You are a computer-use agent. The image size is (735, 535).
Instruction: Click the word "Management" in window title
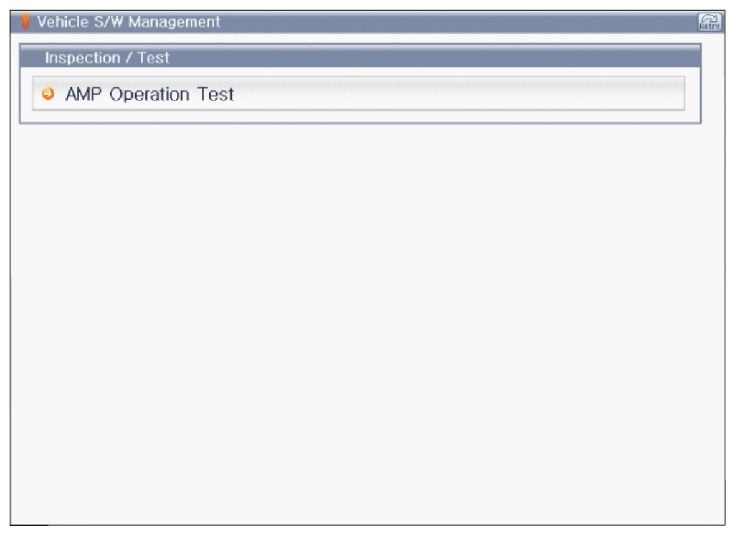(174, 22)
